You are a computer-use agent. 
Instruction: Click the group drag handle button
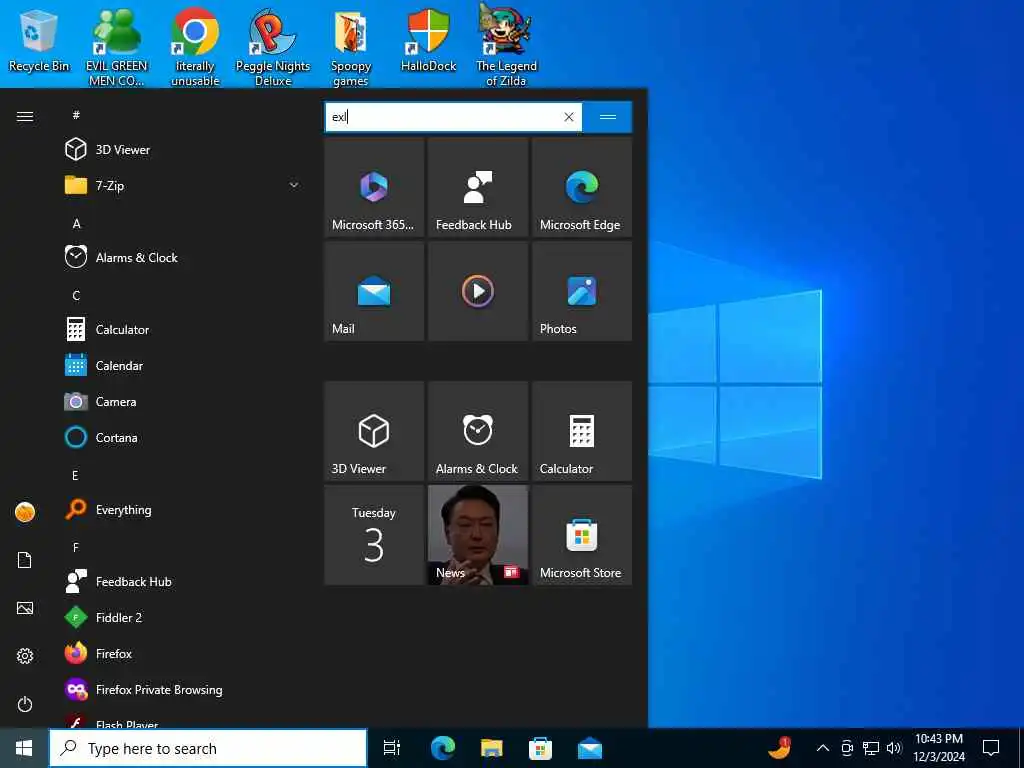(x=607, y=117)
